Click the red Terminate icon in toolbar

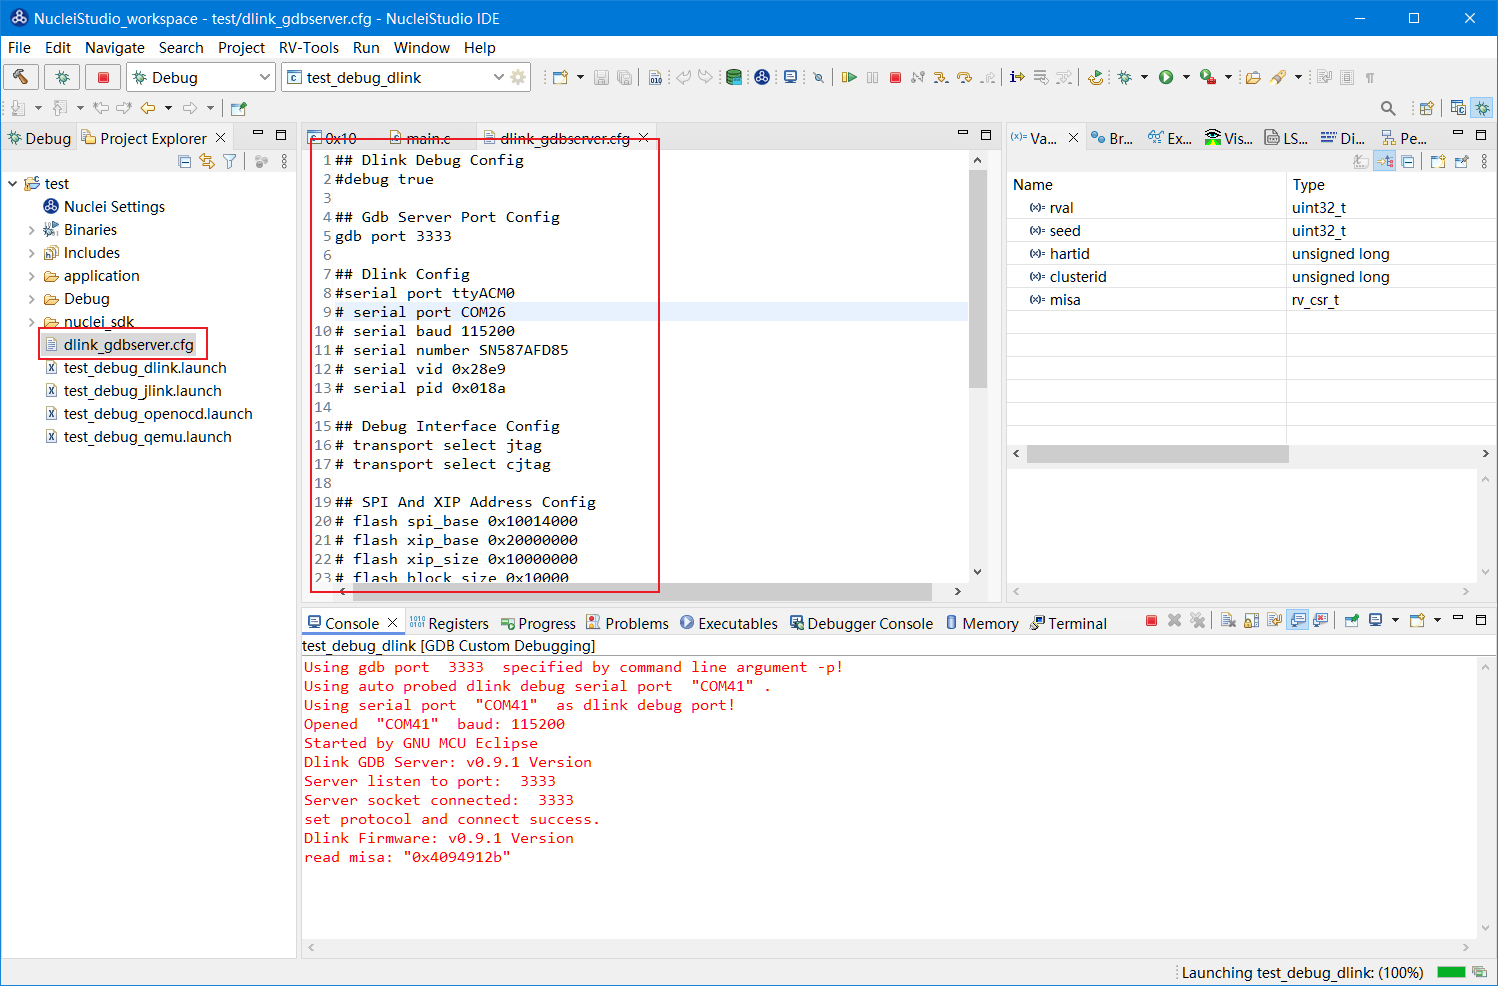click(895, 77)
